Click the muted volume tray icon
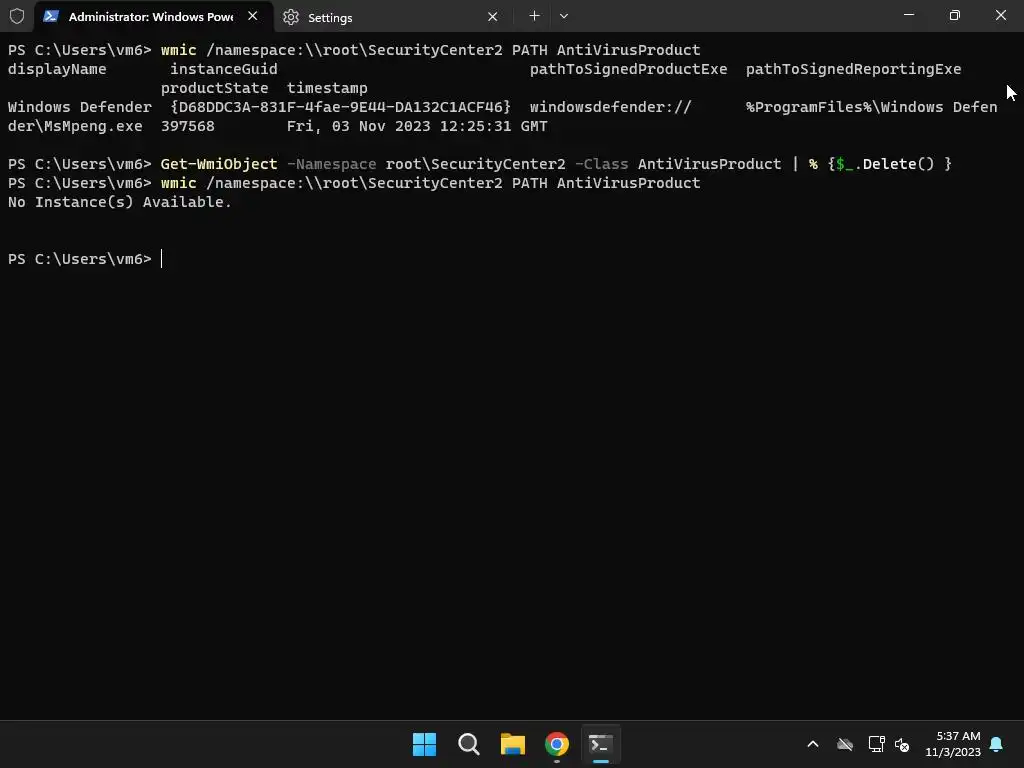 [902, 744]
